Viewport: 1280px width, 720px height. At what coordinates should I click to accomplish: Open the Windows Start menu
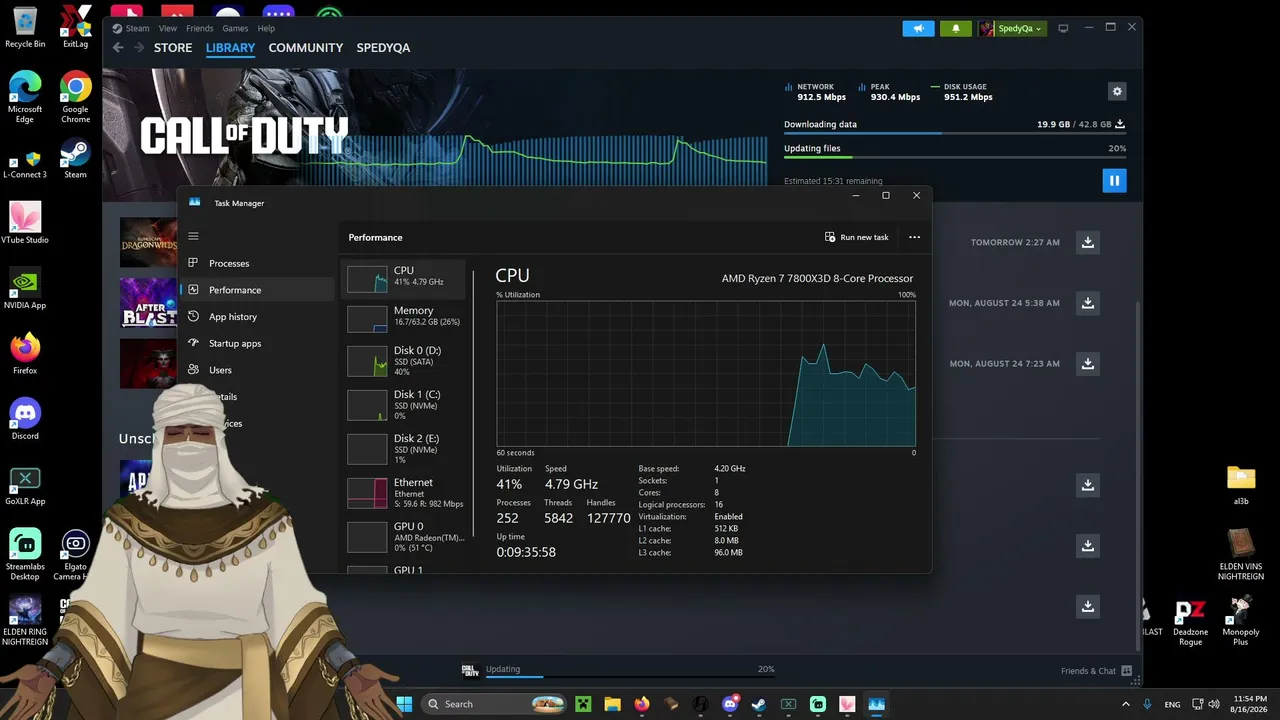tap(405, 704)
